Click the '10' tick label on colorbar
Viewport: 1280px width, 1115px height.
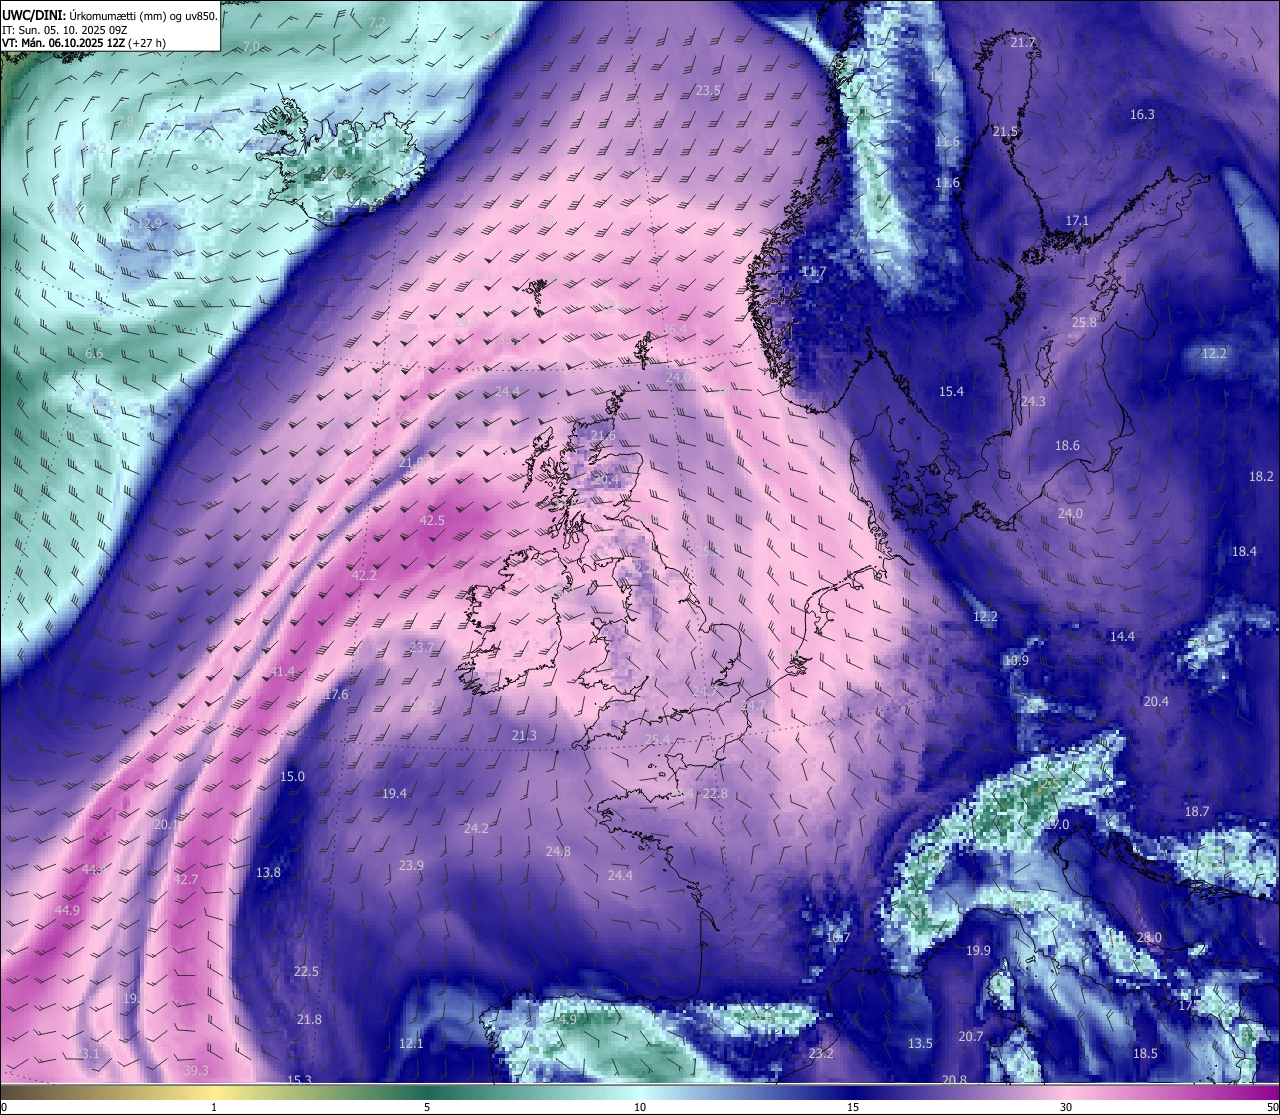click(640, 1106)
